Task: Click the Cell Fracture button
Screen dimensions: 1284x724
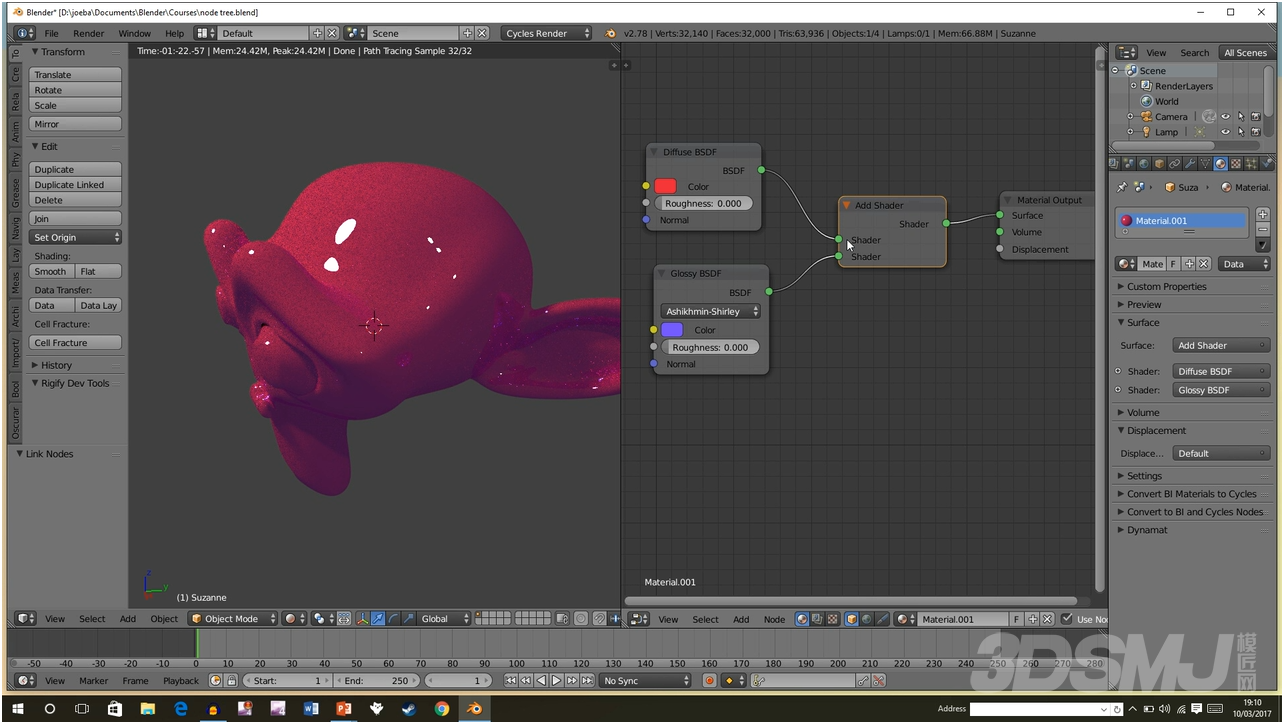Action: click(x=76, y=343)
